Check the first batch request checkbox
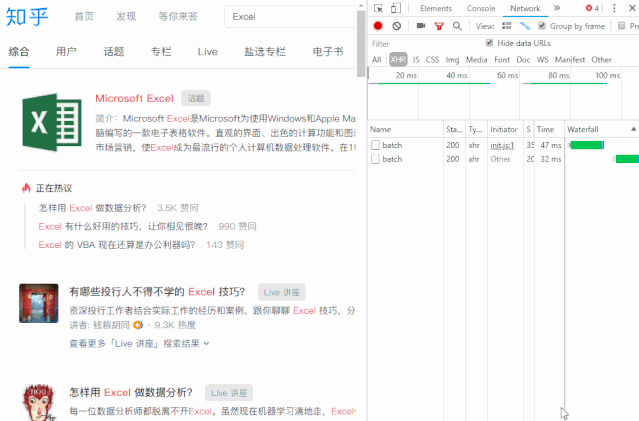The height and width of the screenshot is (421, 639). (x=375, y=145)
